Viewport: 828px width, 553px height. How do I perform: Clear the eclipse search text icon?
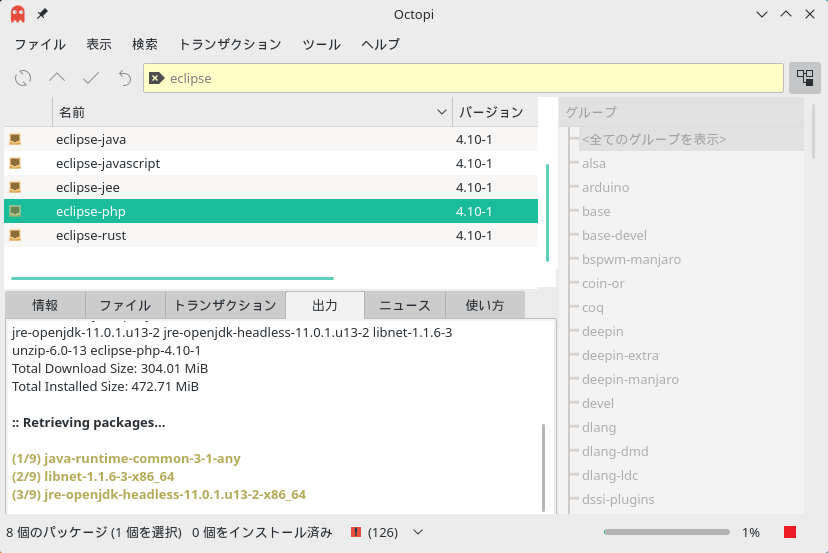tap(156, 78)
